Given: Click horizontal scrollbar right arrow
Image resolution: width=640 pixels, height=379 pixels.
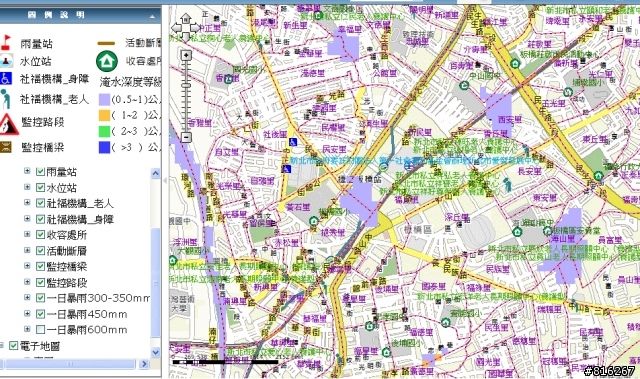Looking at the screenshot, I should click(144, 363).
